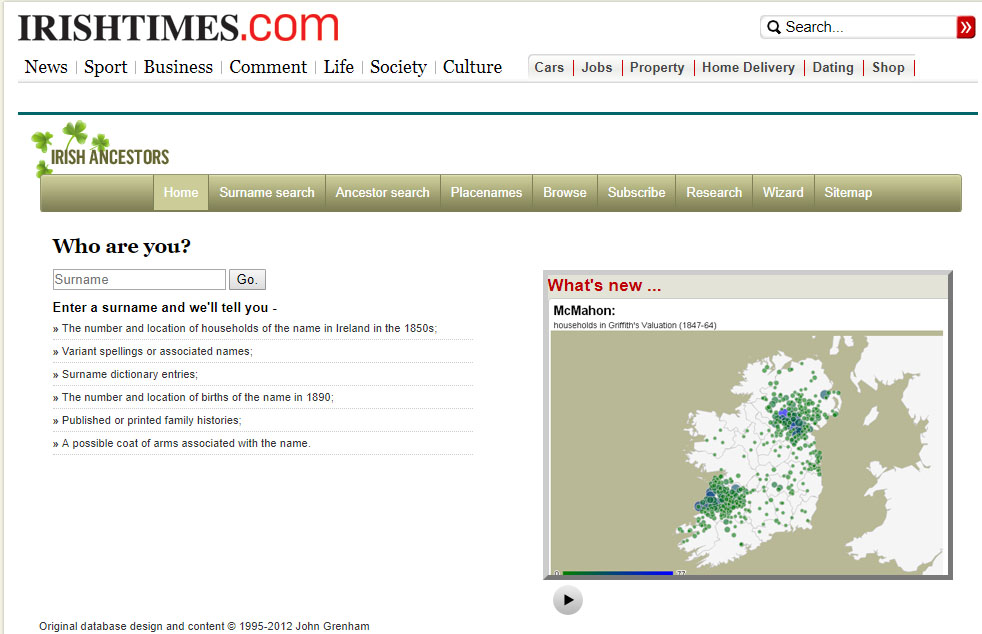Click the Irish Ancestors shamrock logo
Screen dimensions: 982x634
click(x=100, y=149)
